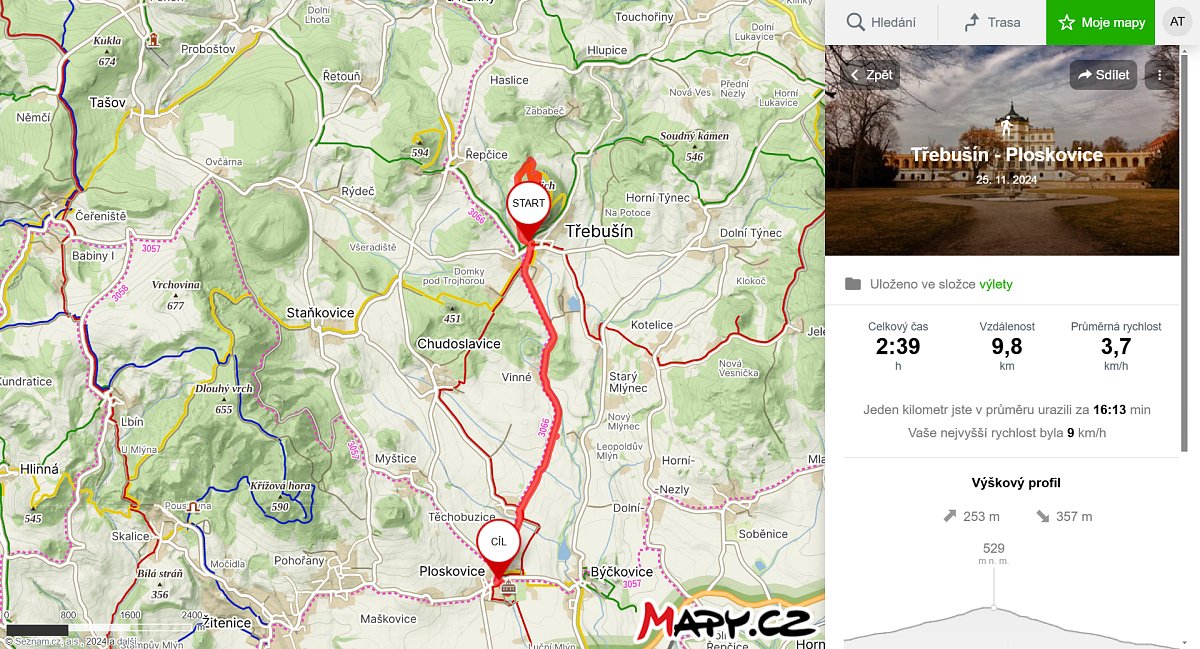Viewport: 1200px width, 649px height.
Task: Click the side panel scrollbar
Action: point(1186,250)
